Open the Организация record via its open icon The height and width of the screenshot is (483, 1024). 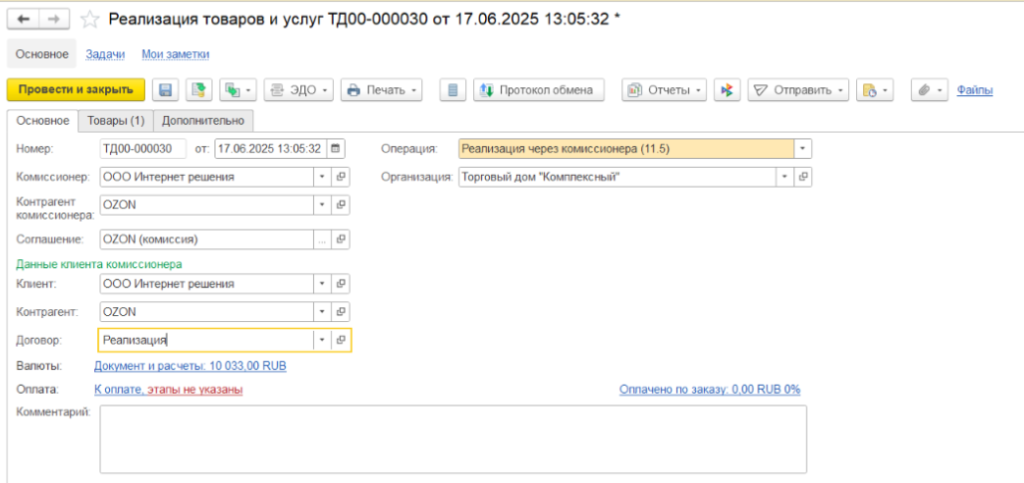point(803,177)
